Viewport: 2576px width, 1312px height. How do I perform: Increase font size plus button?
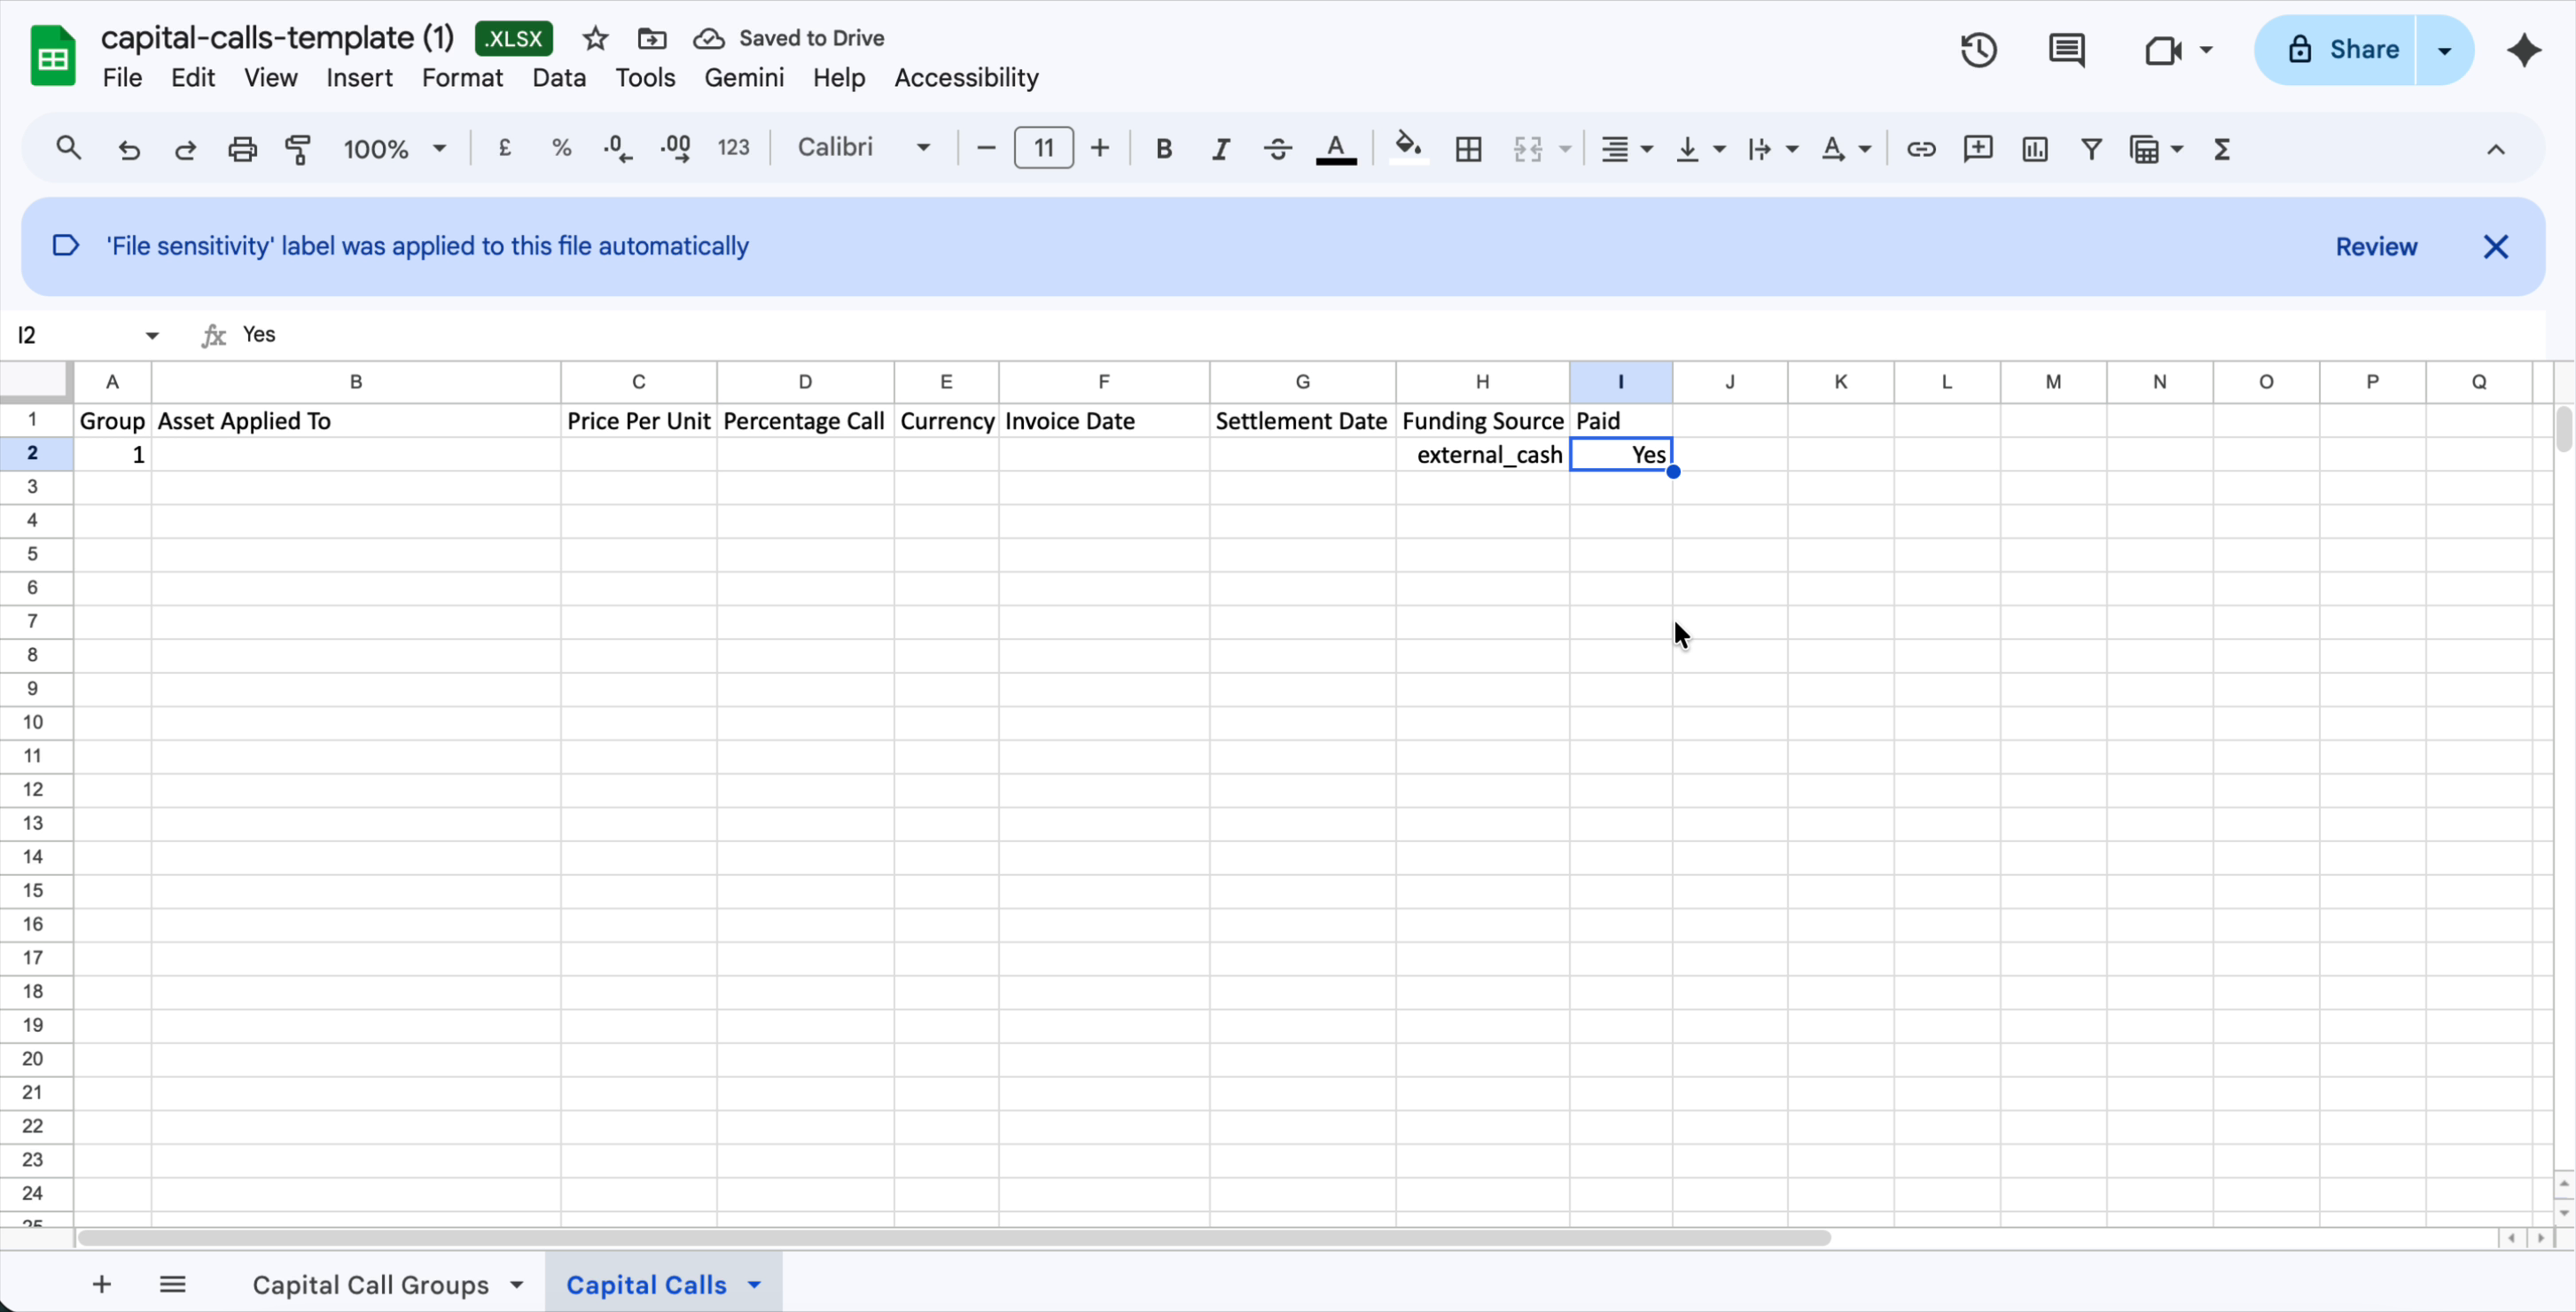coord(1099,149)
